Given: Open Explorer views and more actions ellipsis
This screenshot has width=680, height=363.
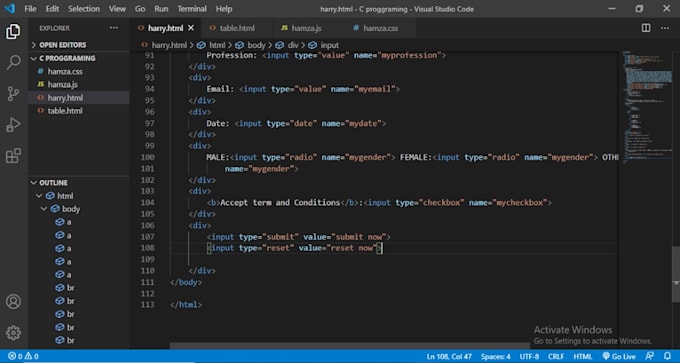Looking at the screenshot, I should 114,28.
